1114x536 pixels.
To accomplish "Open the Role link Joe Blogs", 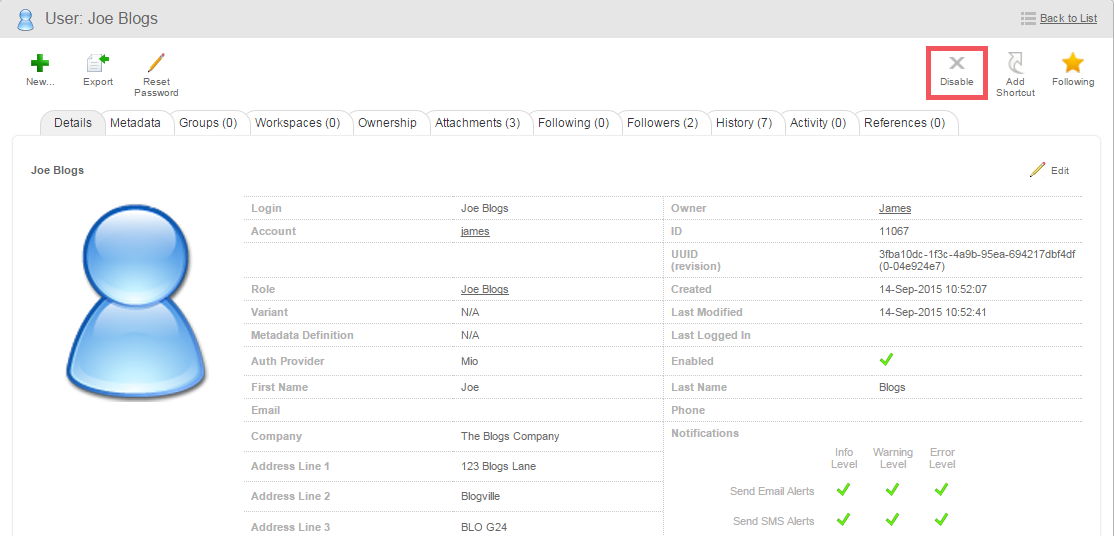I will pos(484,290).
